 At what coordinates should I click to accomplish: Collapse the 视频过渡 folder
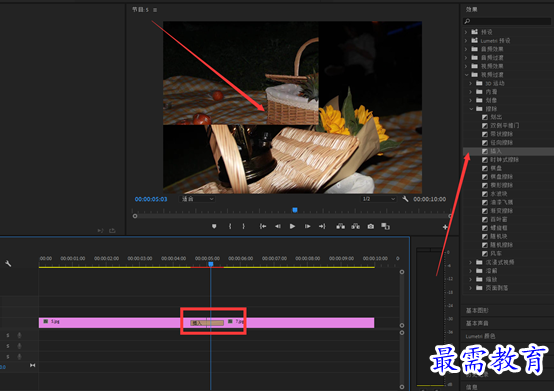466,75
